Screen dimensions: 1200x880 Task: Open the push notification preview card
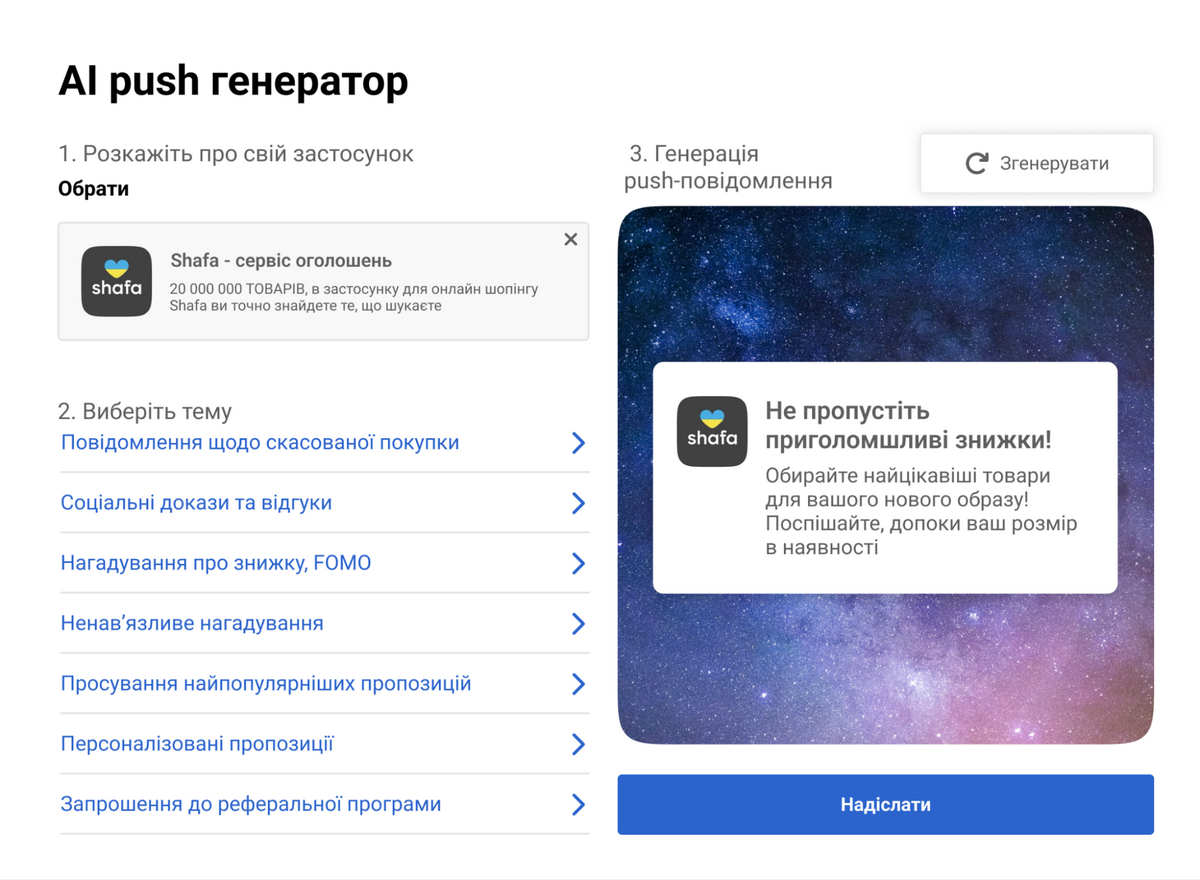point(885,478)
